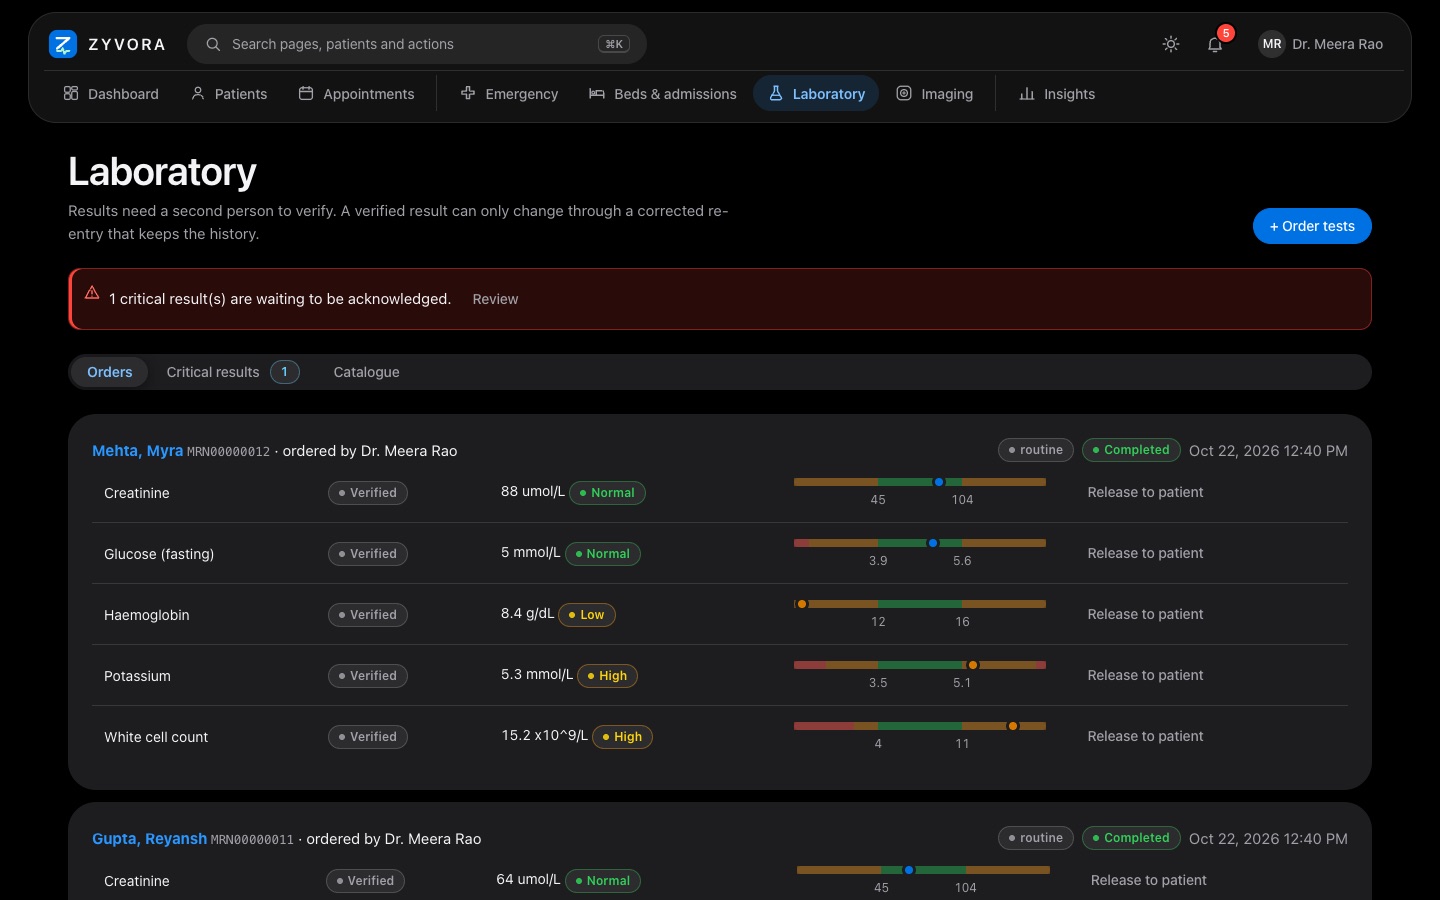
Task: Open the Catalogue tab
Action: coord(366,372)
